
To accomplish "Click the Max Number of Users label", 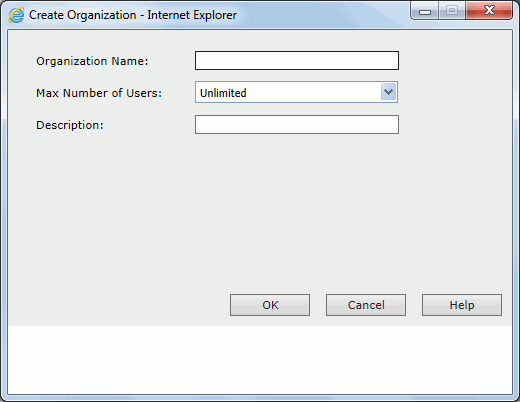I will (99, 93).
